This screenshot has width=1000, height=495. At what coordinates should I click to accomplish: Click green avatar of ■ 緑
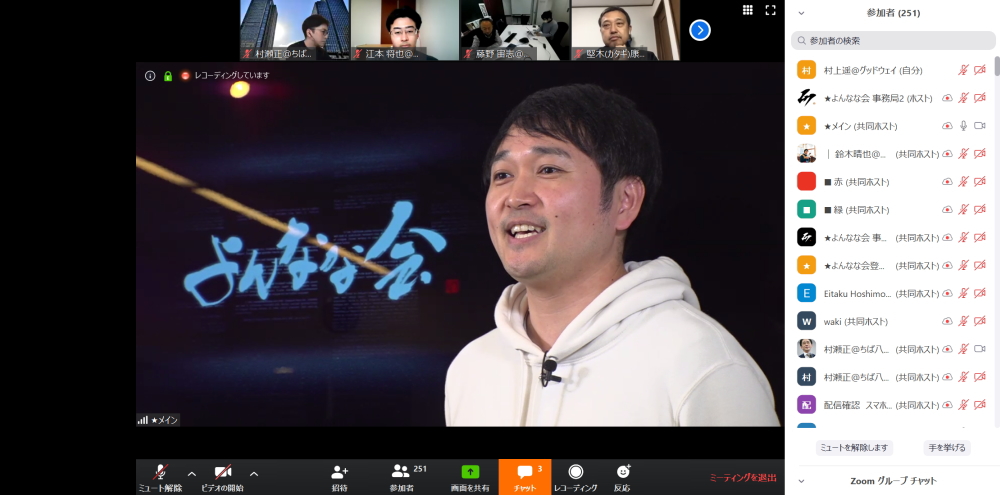[x=806, y=209]
